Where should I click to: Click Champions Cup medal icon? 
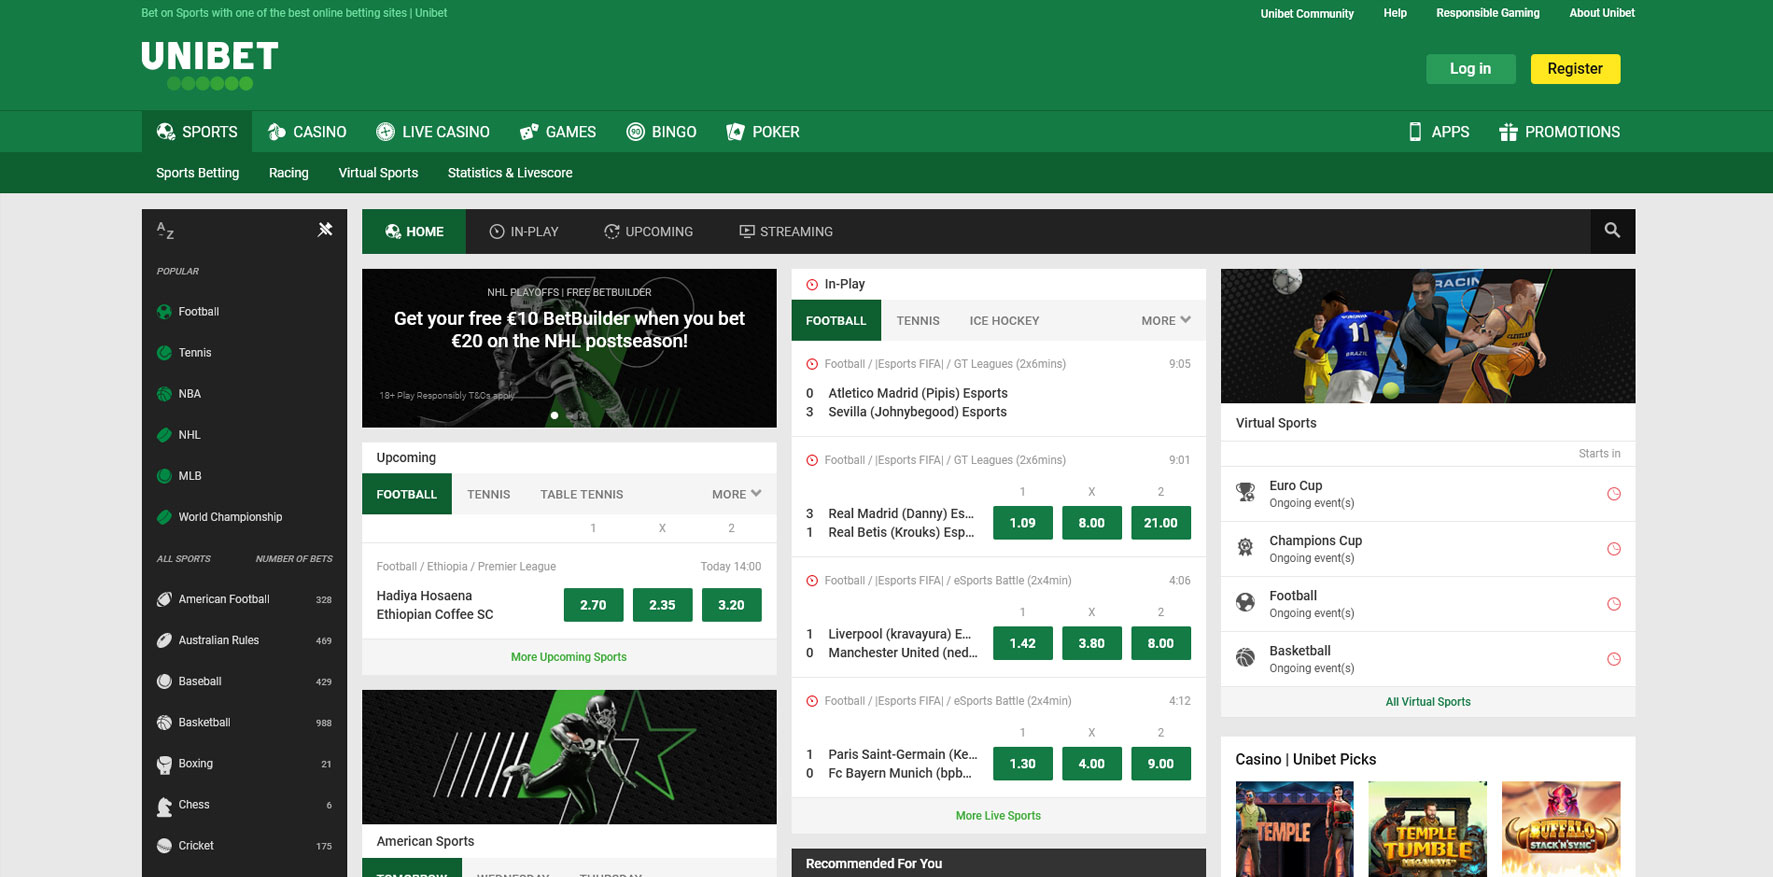click(1245, 548)
